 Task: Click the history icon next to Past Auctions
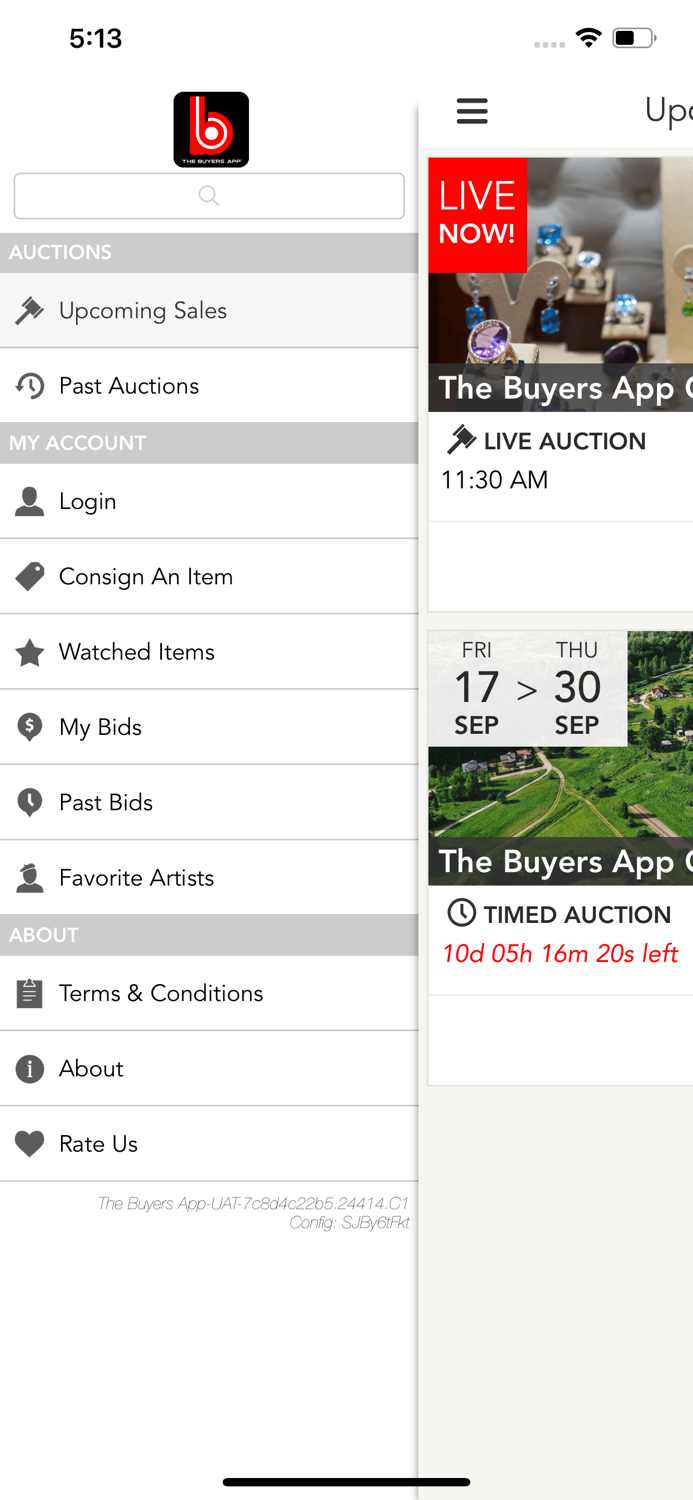click(30, 386)
